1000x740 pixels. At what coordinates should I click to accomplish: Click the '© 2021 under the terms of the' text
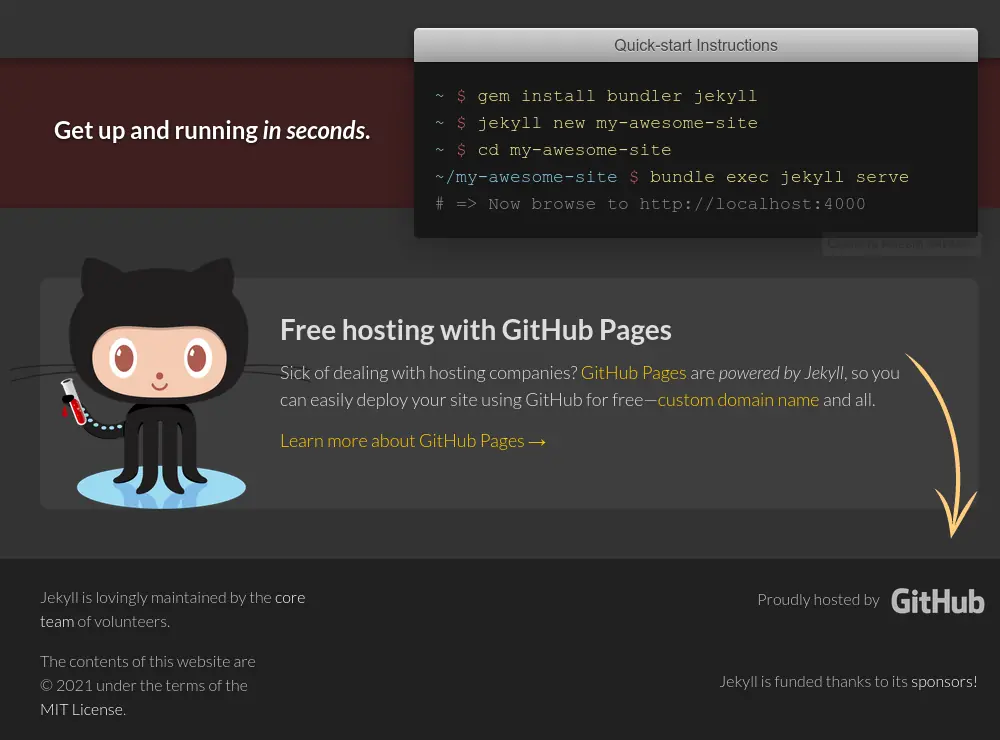(143, 686)
